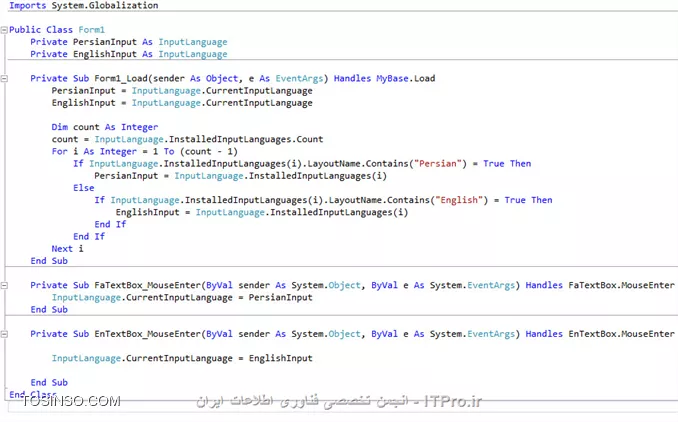Click 'CurrentInputLanguage = PersianInput' assignment line
The image size is (678, 422).
(x=182, y=297)
